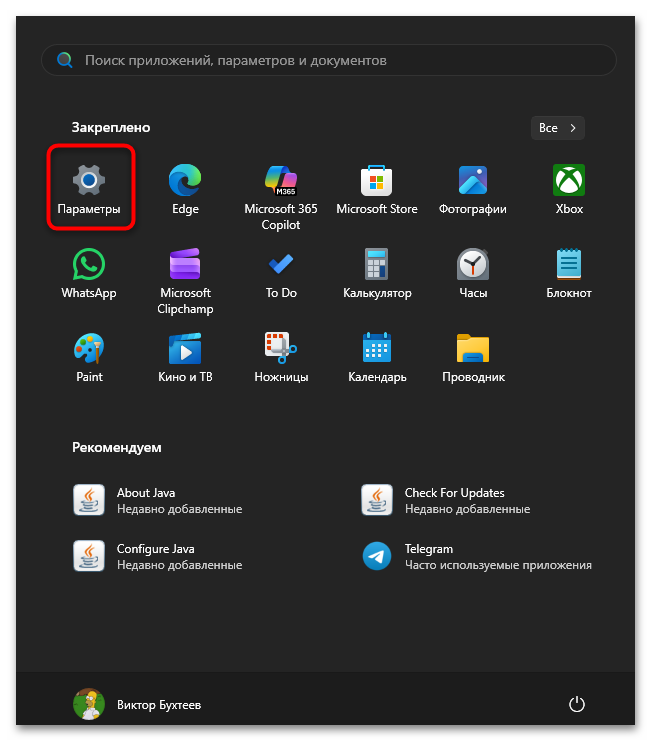Open Кино и ТВ
The height and width of the screenshot is (741, 651).
click(x=185, y=357)
